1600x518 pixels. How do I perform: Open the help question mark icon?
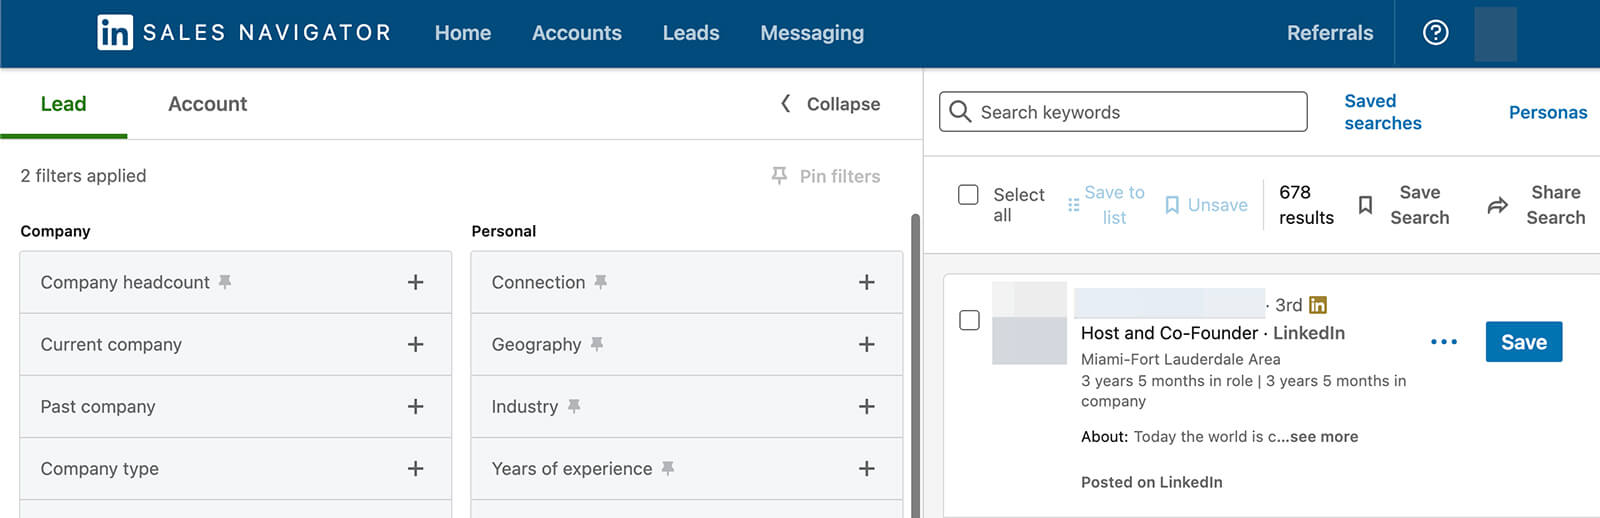pos(1435,33)
